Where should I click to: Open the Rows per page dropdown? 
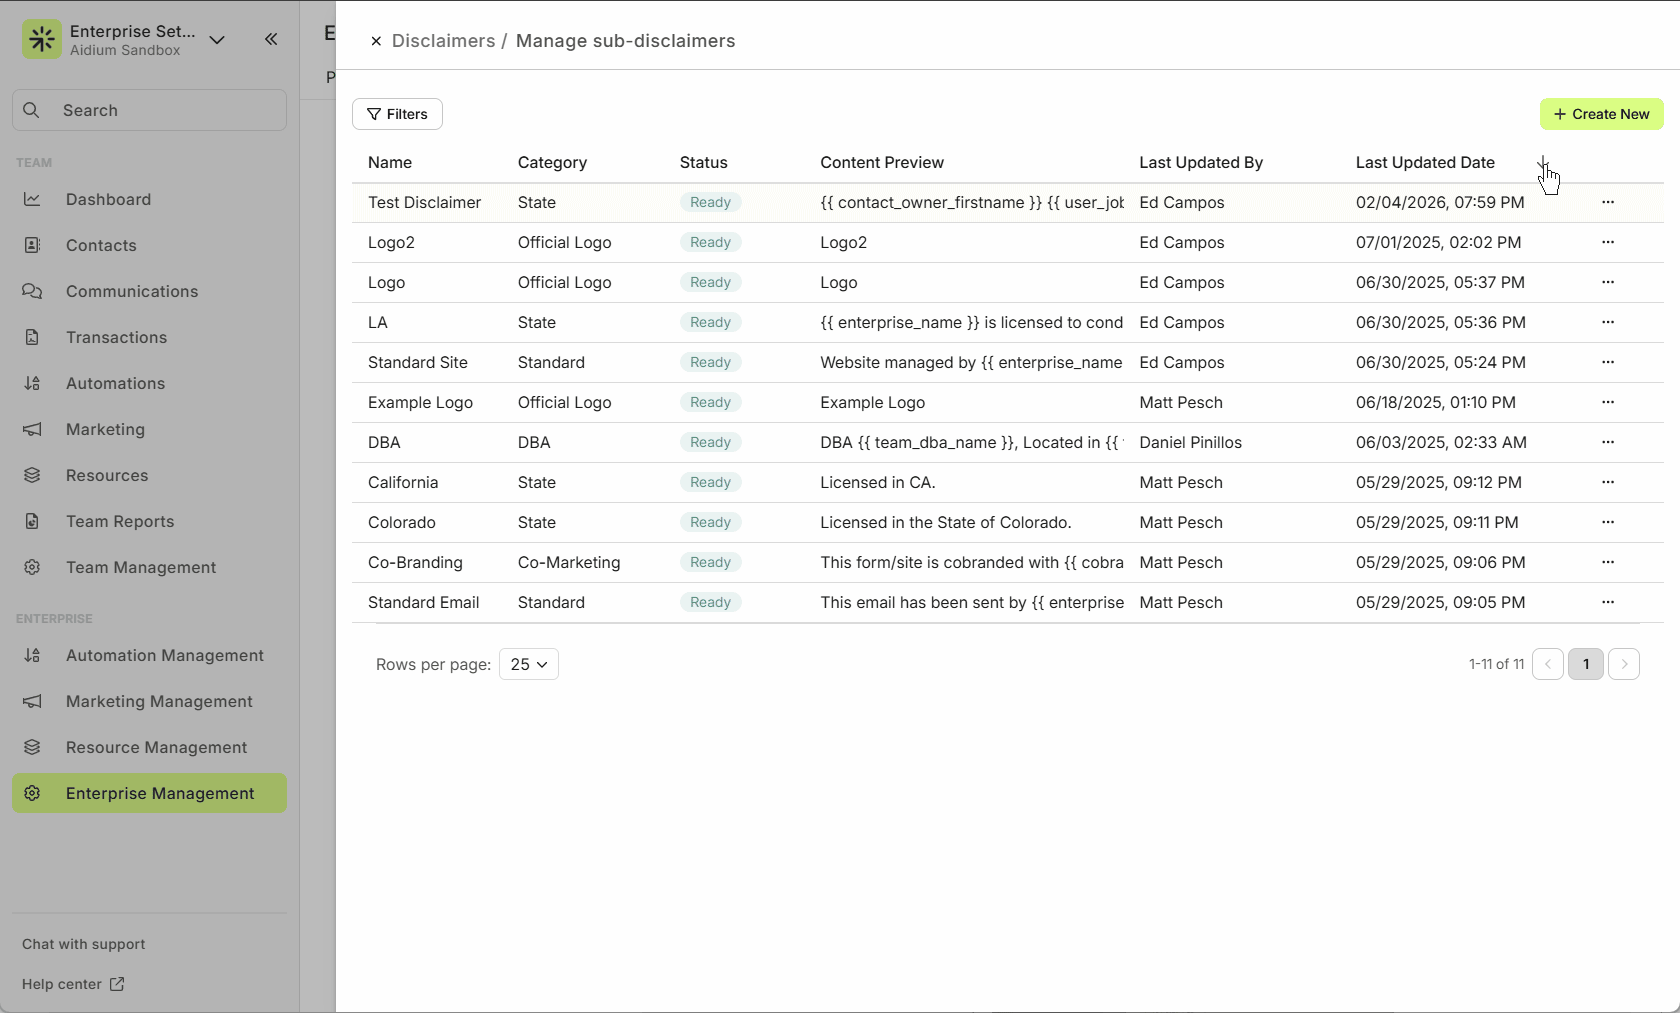pyautogui.click(x=528, y=664)
